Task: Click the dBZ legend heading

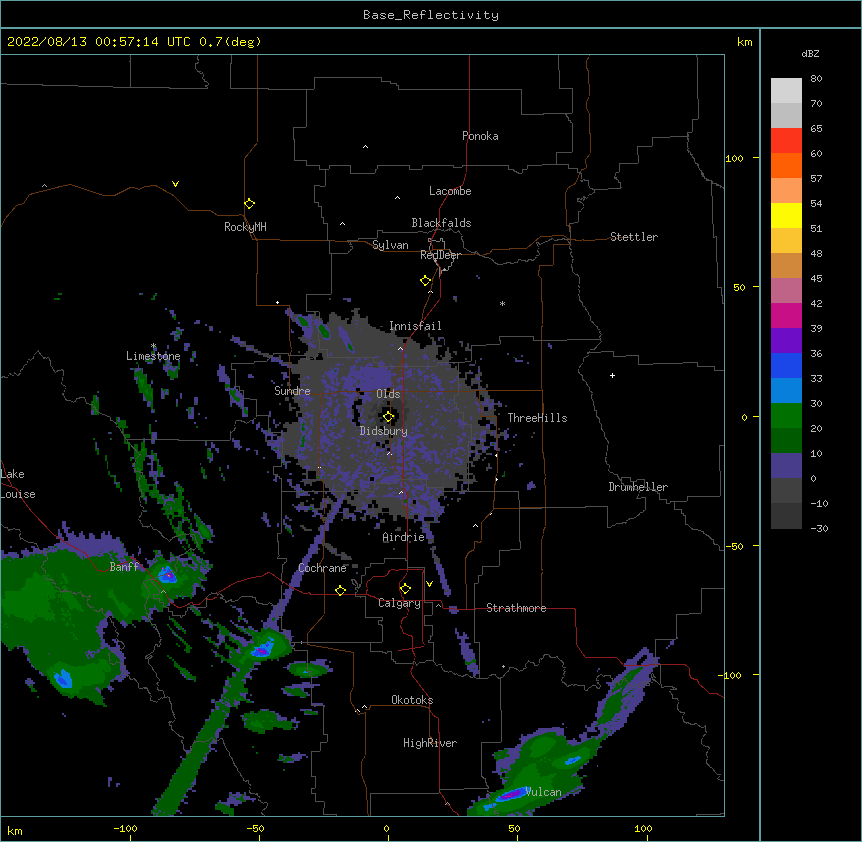Action: 810,53
